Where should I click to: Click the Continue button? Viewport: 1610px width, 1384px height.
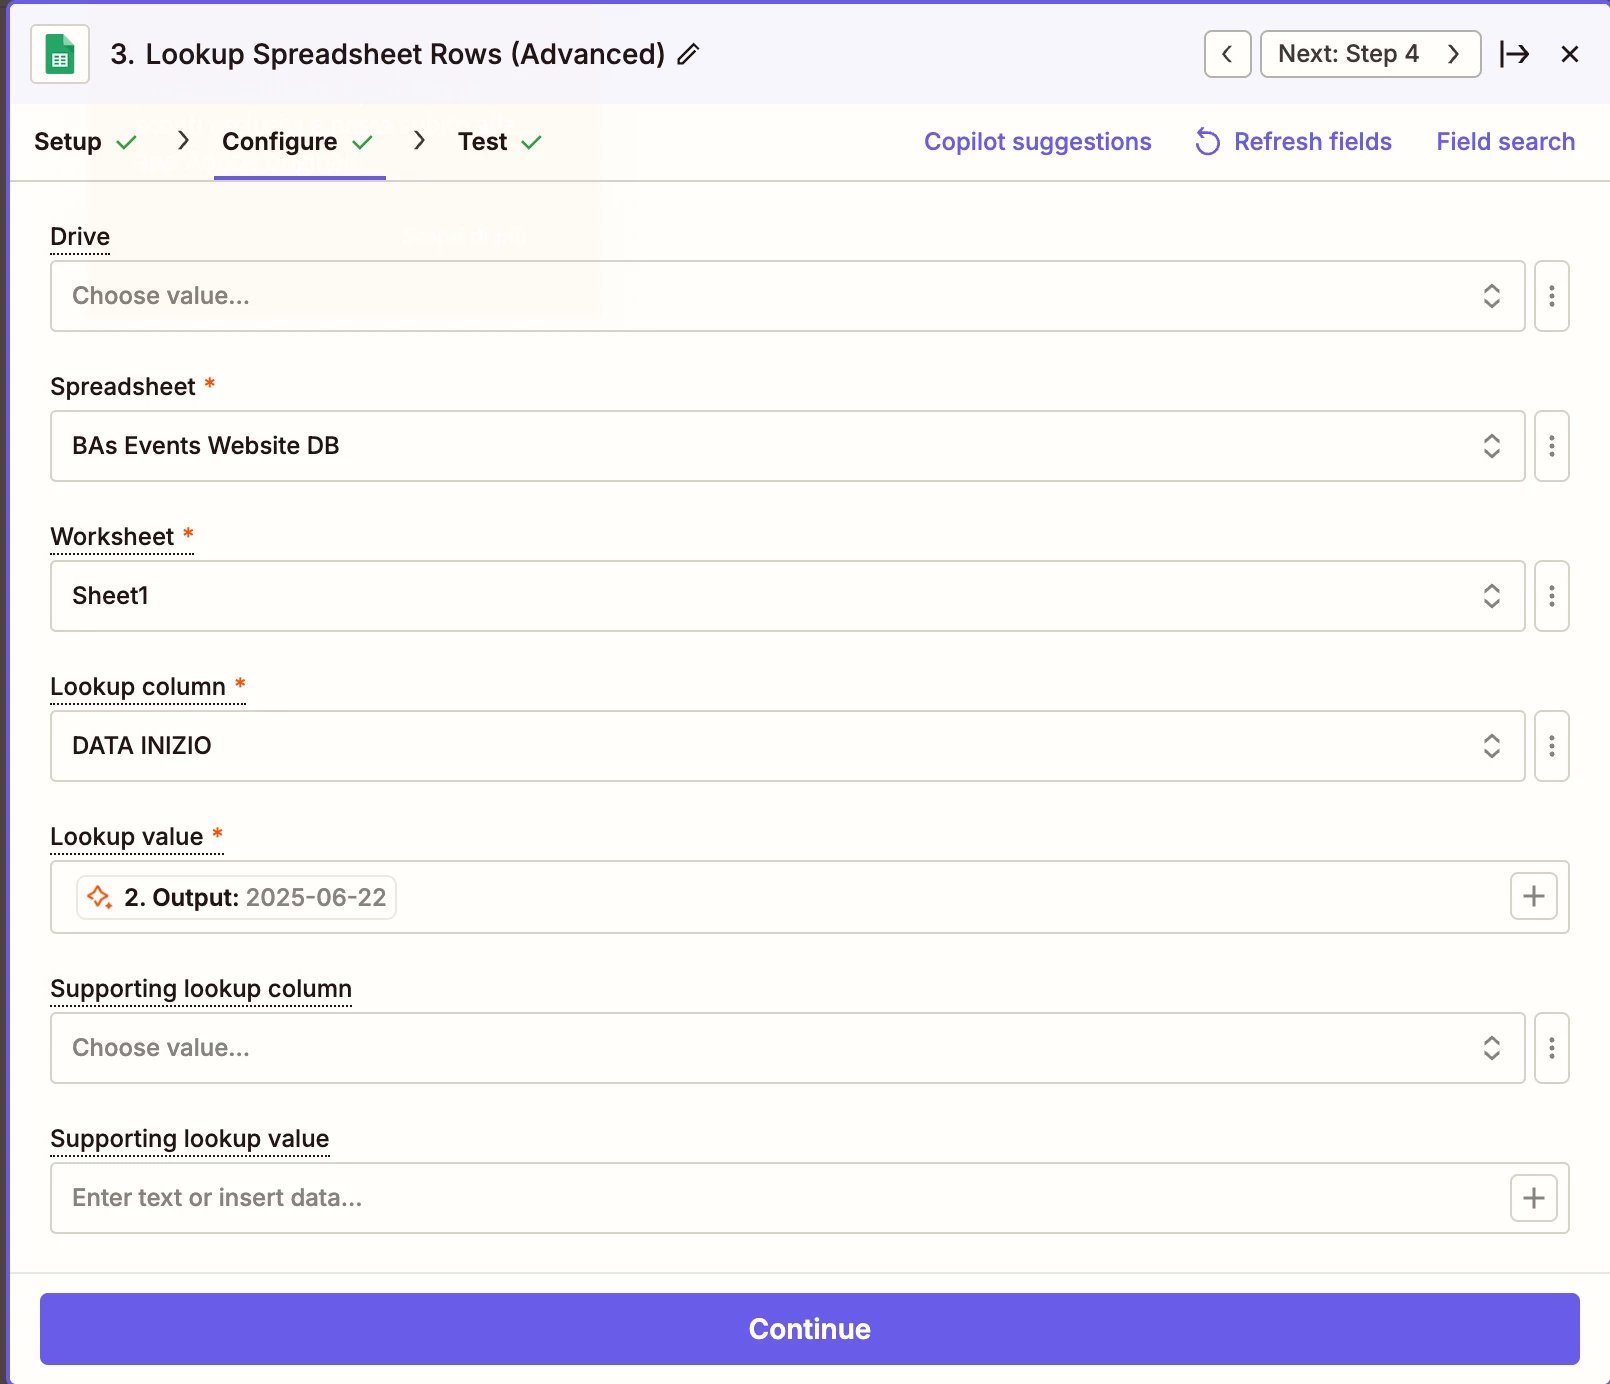click(x=809, y=1329)
